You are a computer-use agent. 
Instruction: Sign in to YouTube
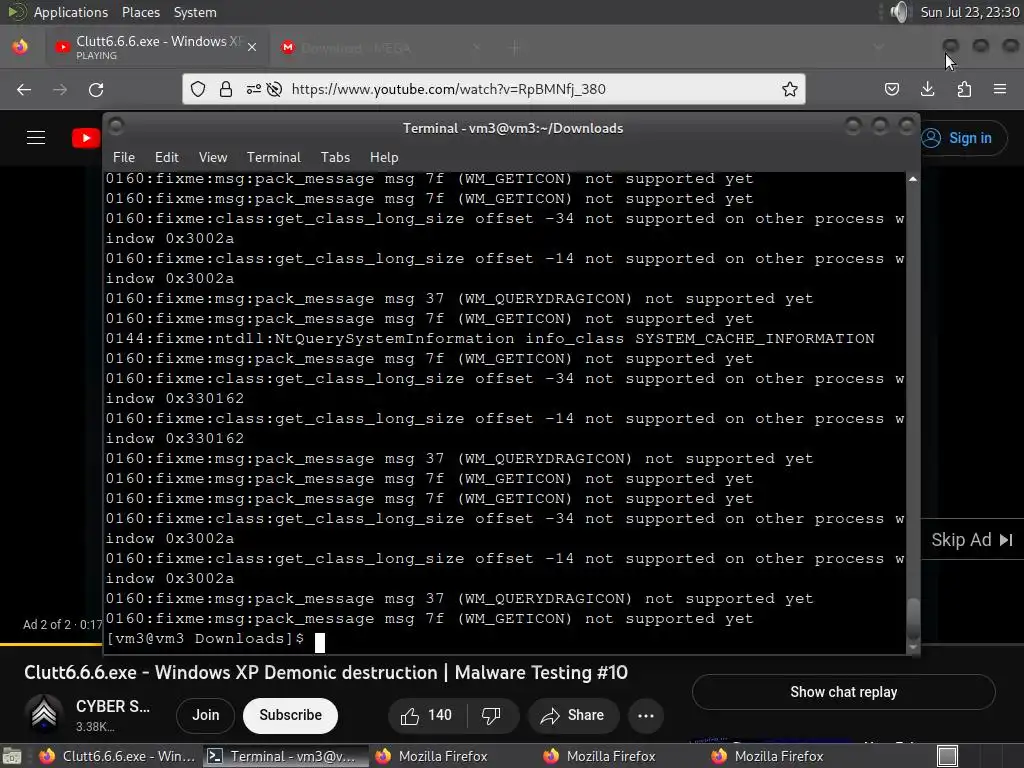(x=963, y=138)
